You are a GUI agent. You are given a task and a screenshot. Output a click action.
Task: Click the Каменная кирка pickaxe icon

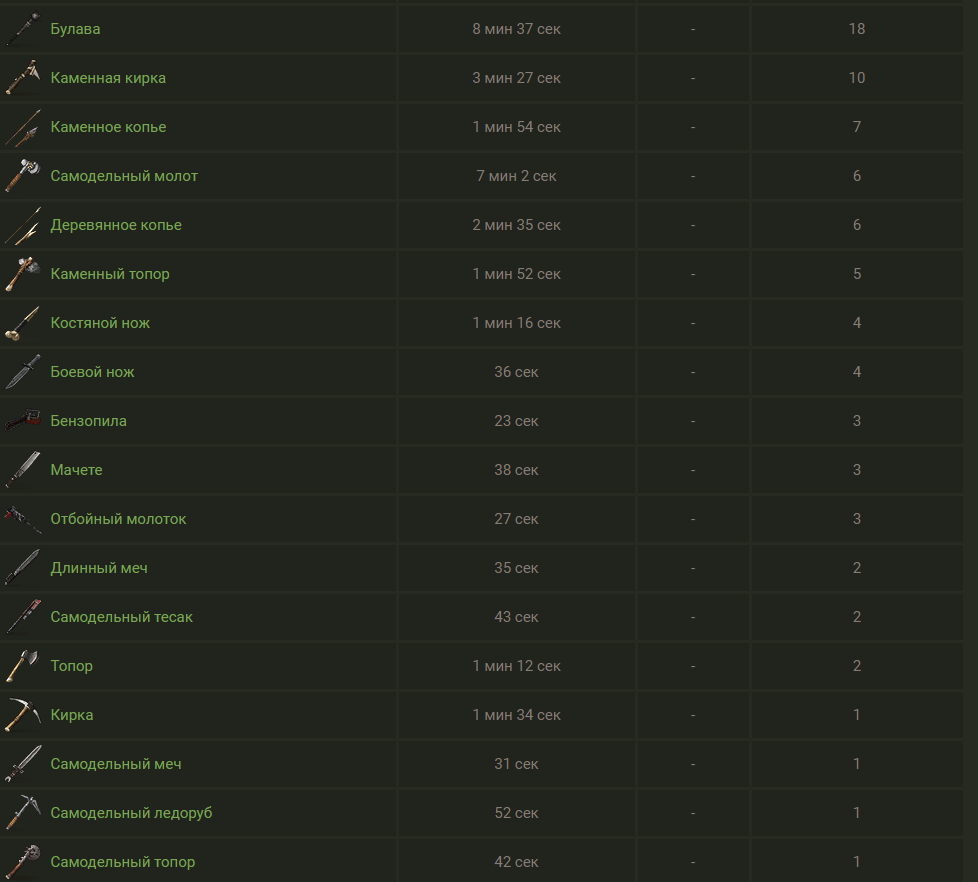point(23,78)
